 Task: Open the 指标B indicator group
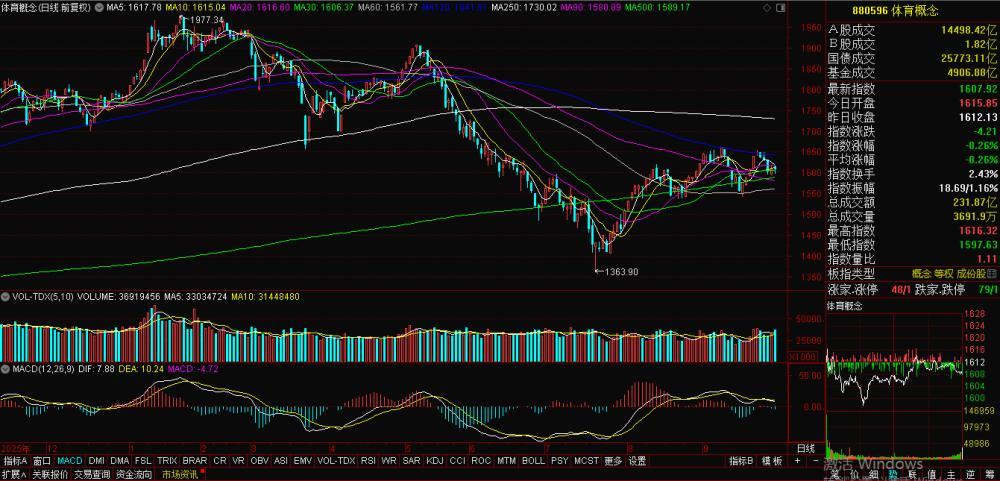click(741, 461)
